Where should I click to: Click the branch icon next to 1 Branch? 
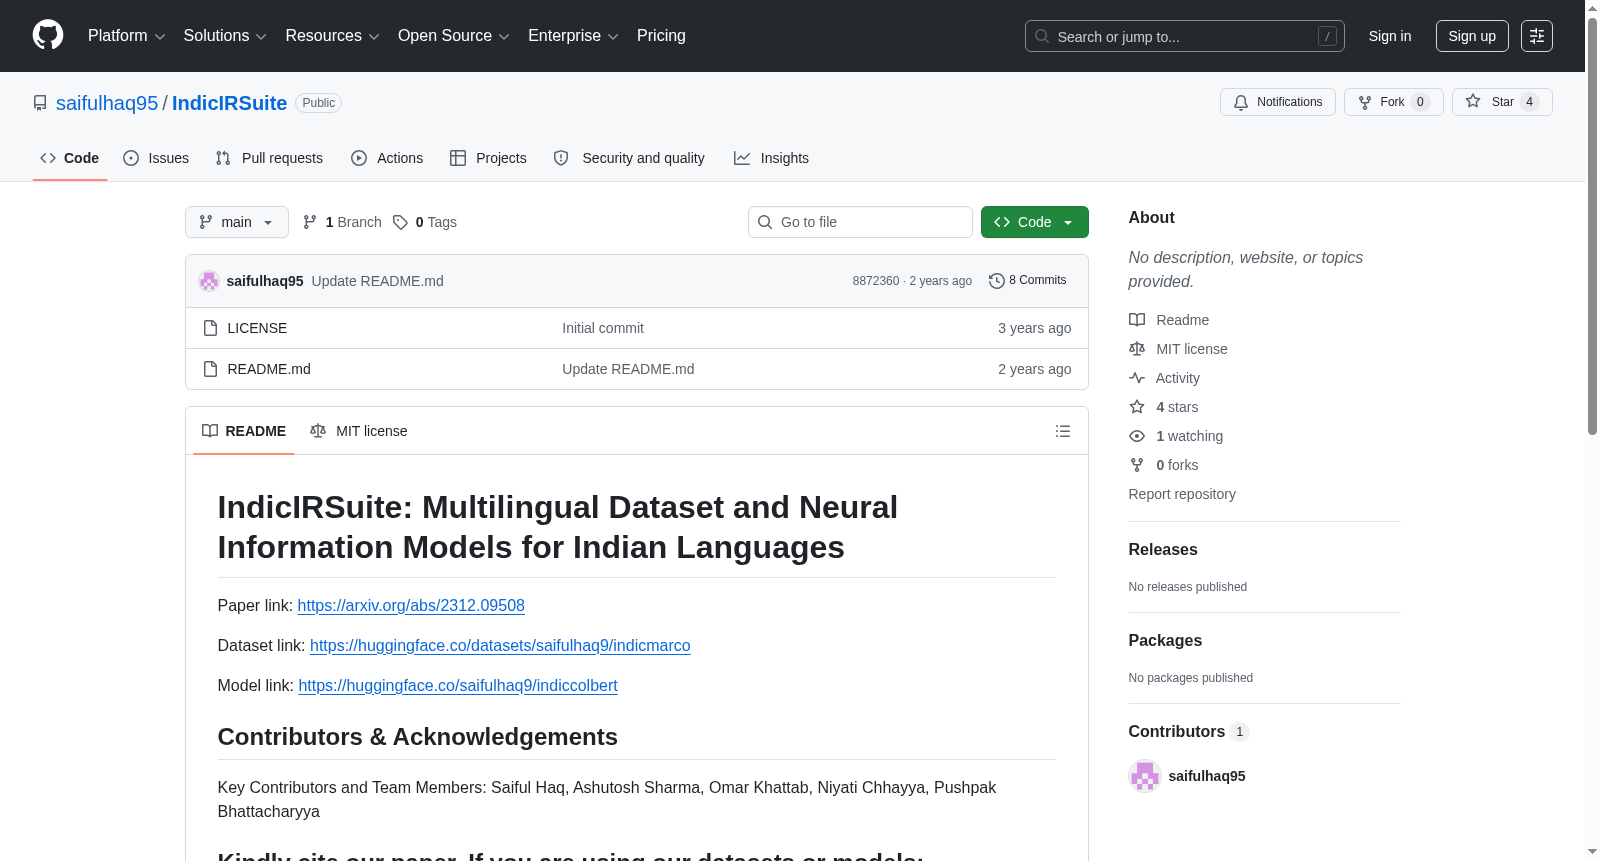(x=310, y=222)
